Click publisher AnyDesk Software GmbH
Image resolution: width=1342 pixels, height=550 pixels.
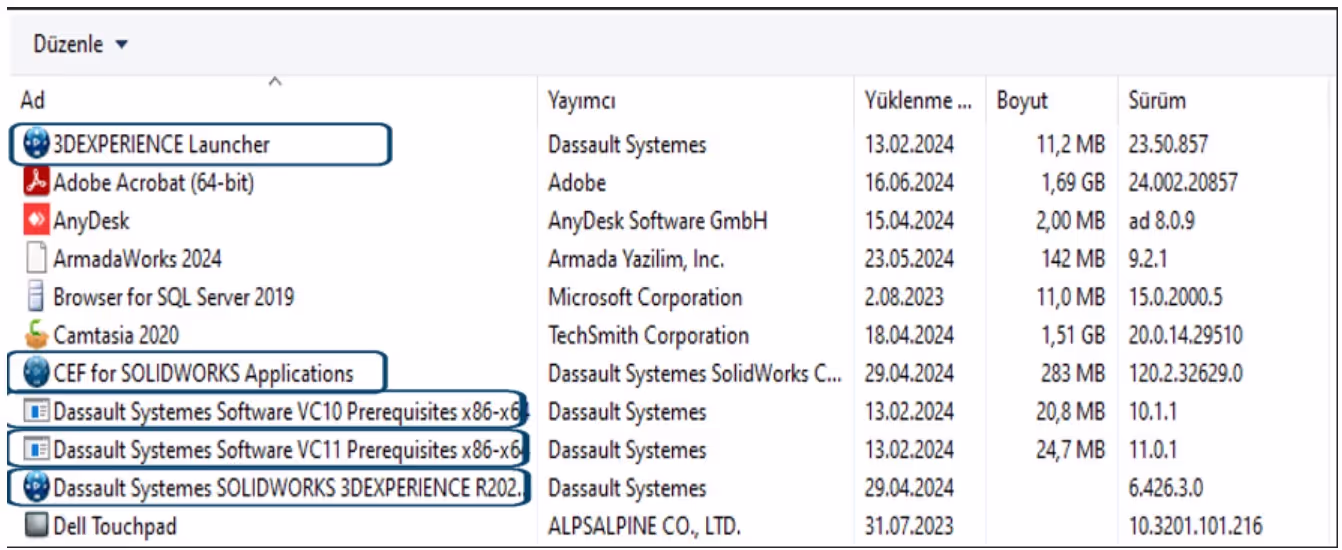(657, 220)
